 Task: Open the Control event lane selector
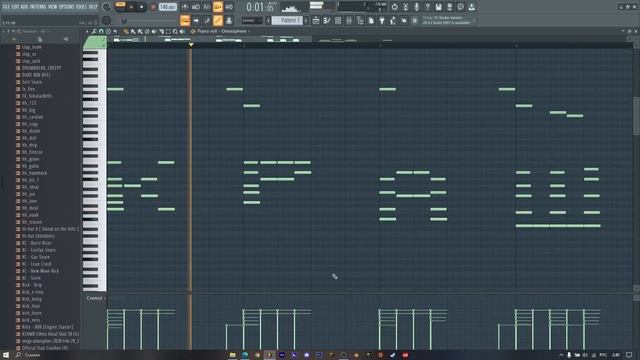pos(95,298)
